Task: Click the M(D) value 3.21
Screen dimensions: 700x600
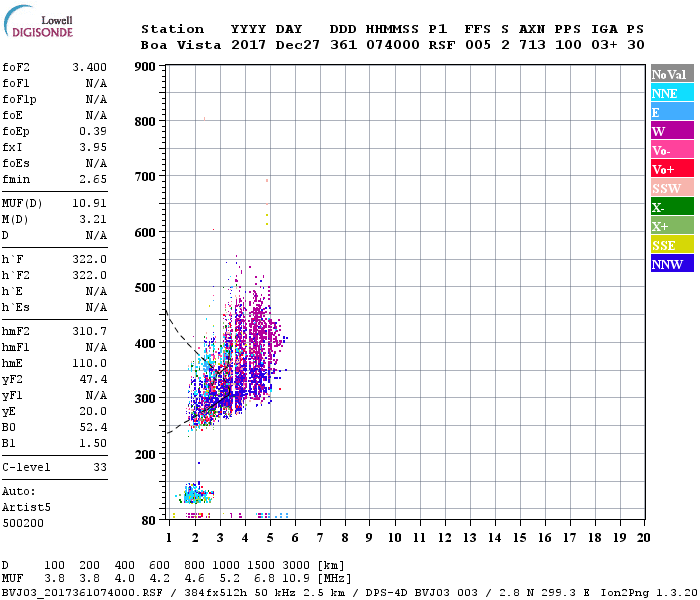Action: 93,219
